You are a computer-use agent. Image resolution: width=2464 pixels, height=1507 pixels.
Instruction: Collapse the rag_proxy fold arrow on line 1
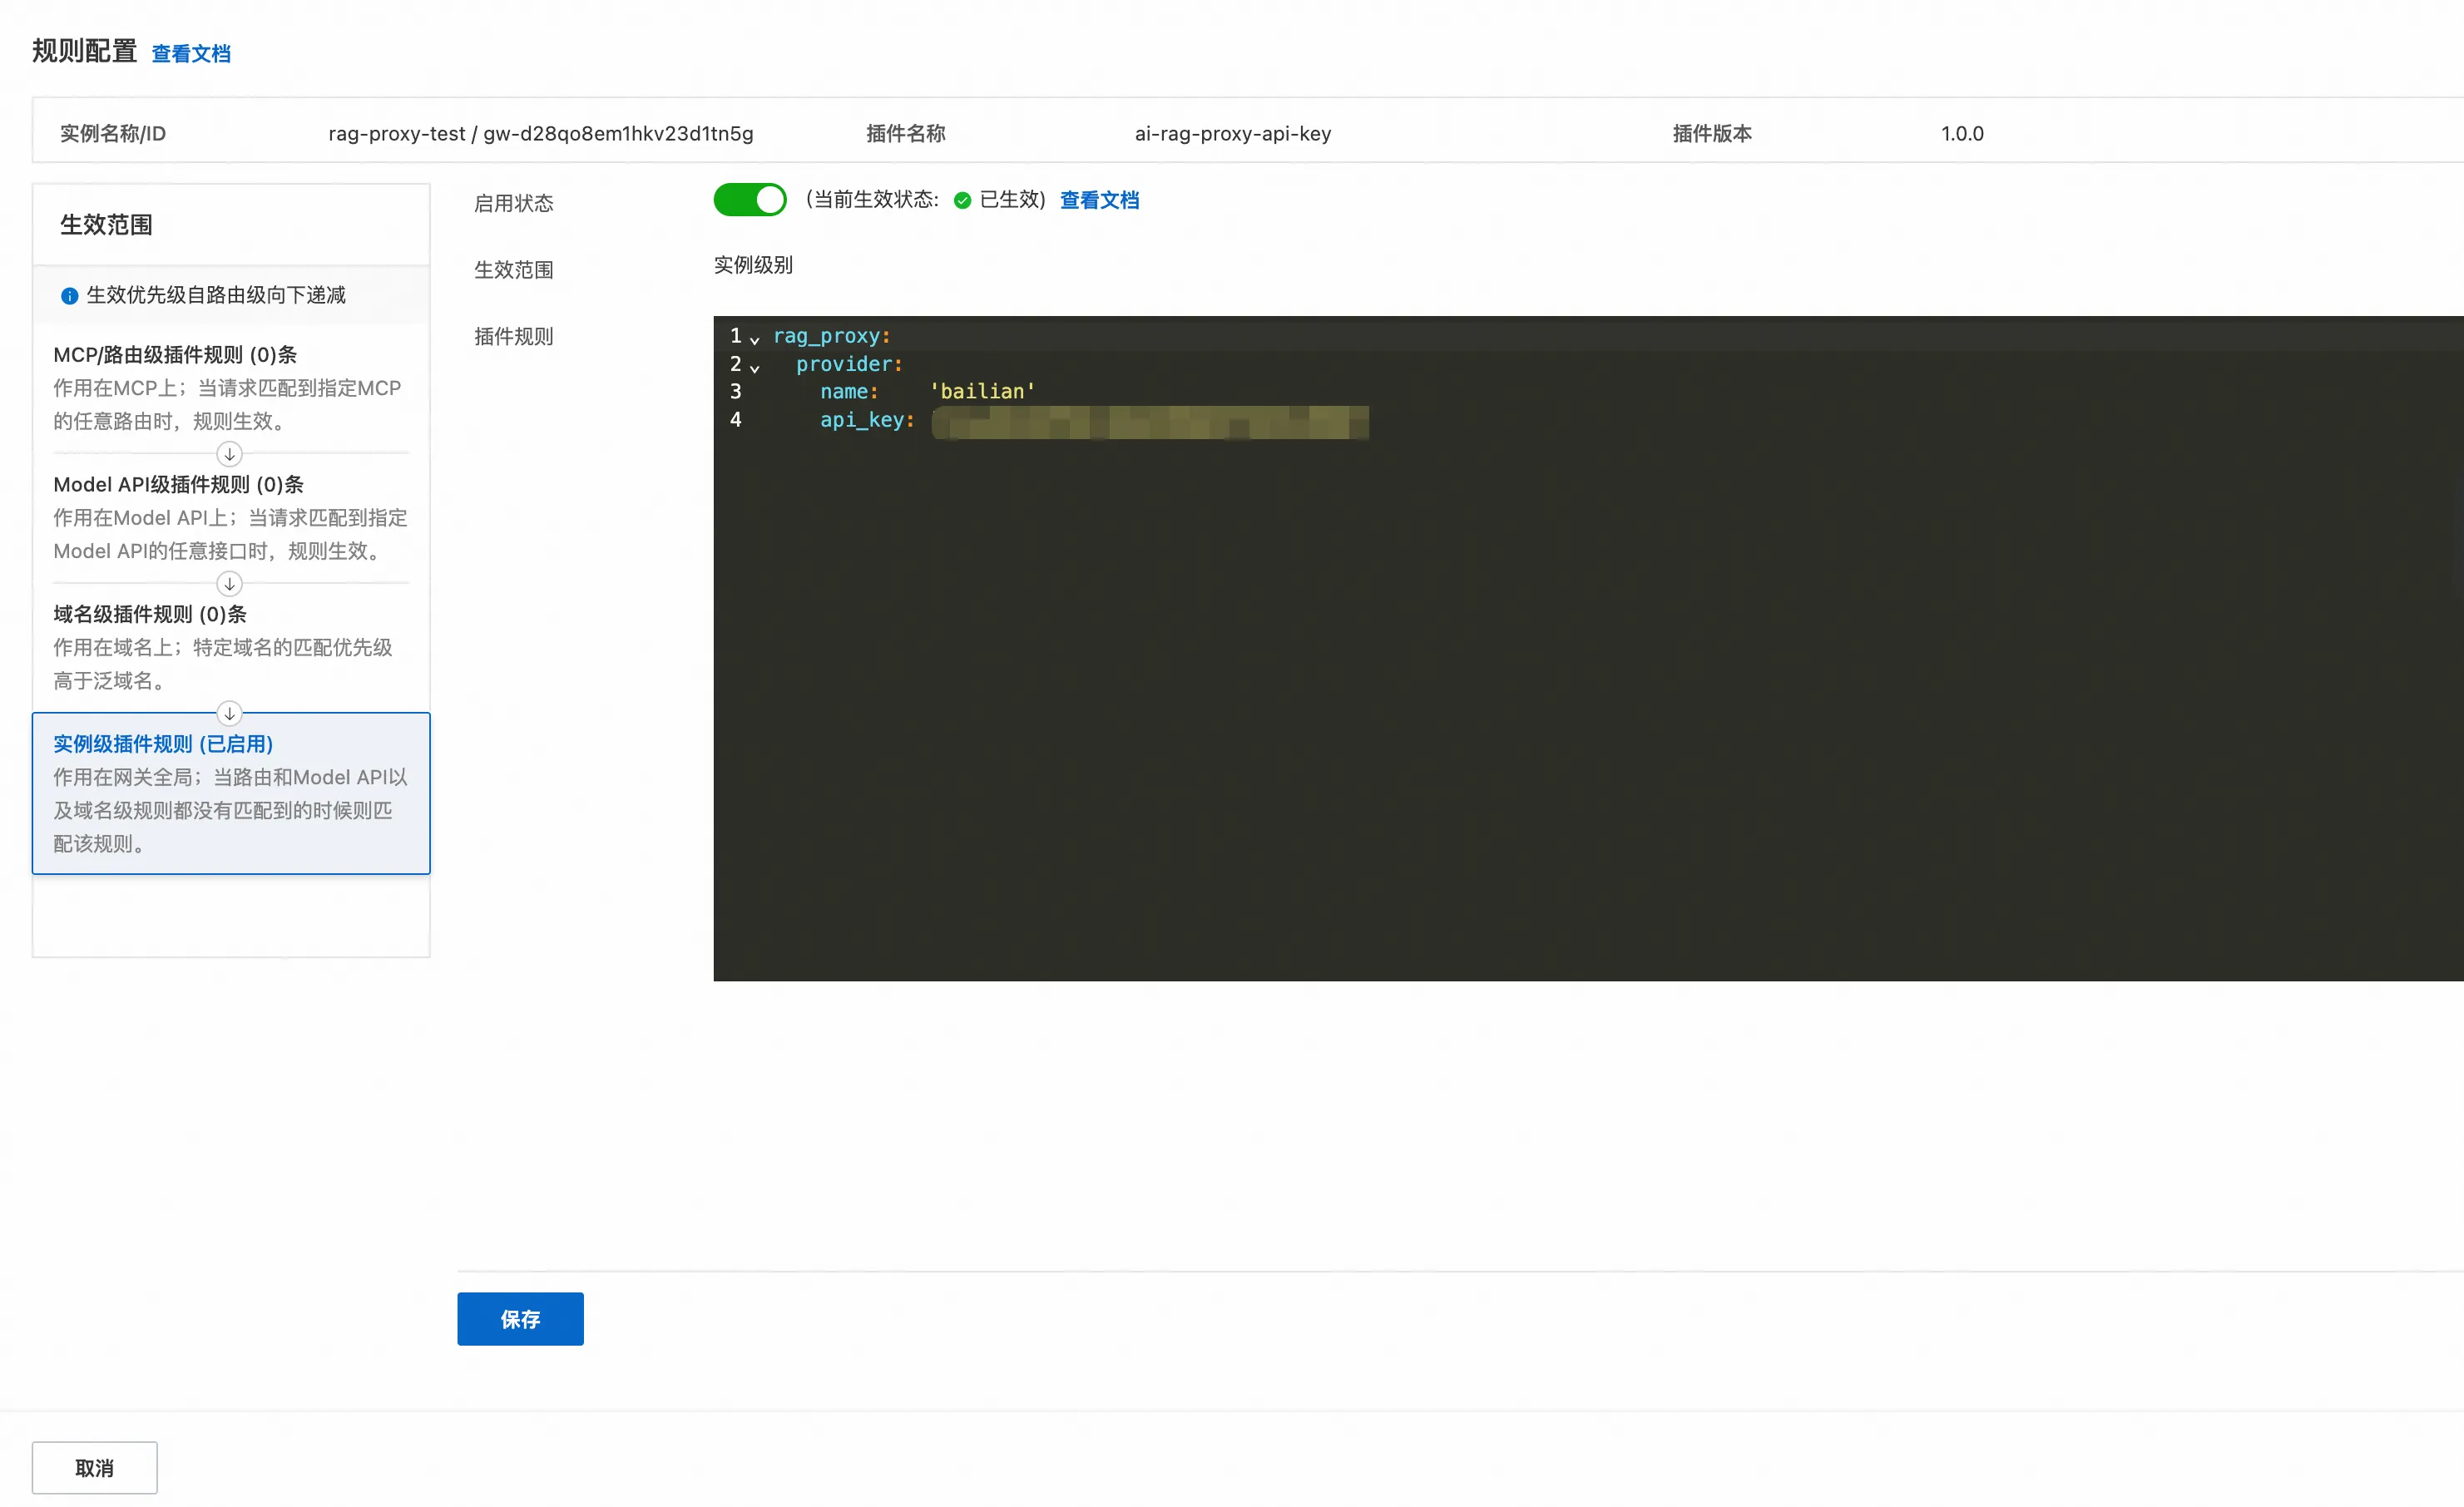point(755,340)
